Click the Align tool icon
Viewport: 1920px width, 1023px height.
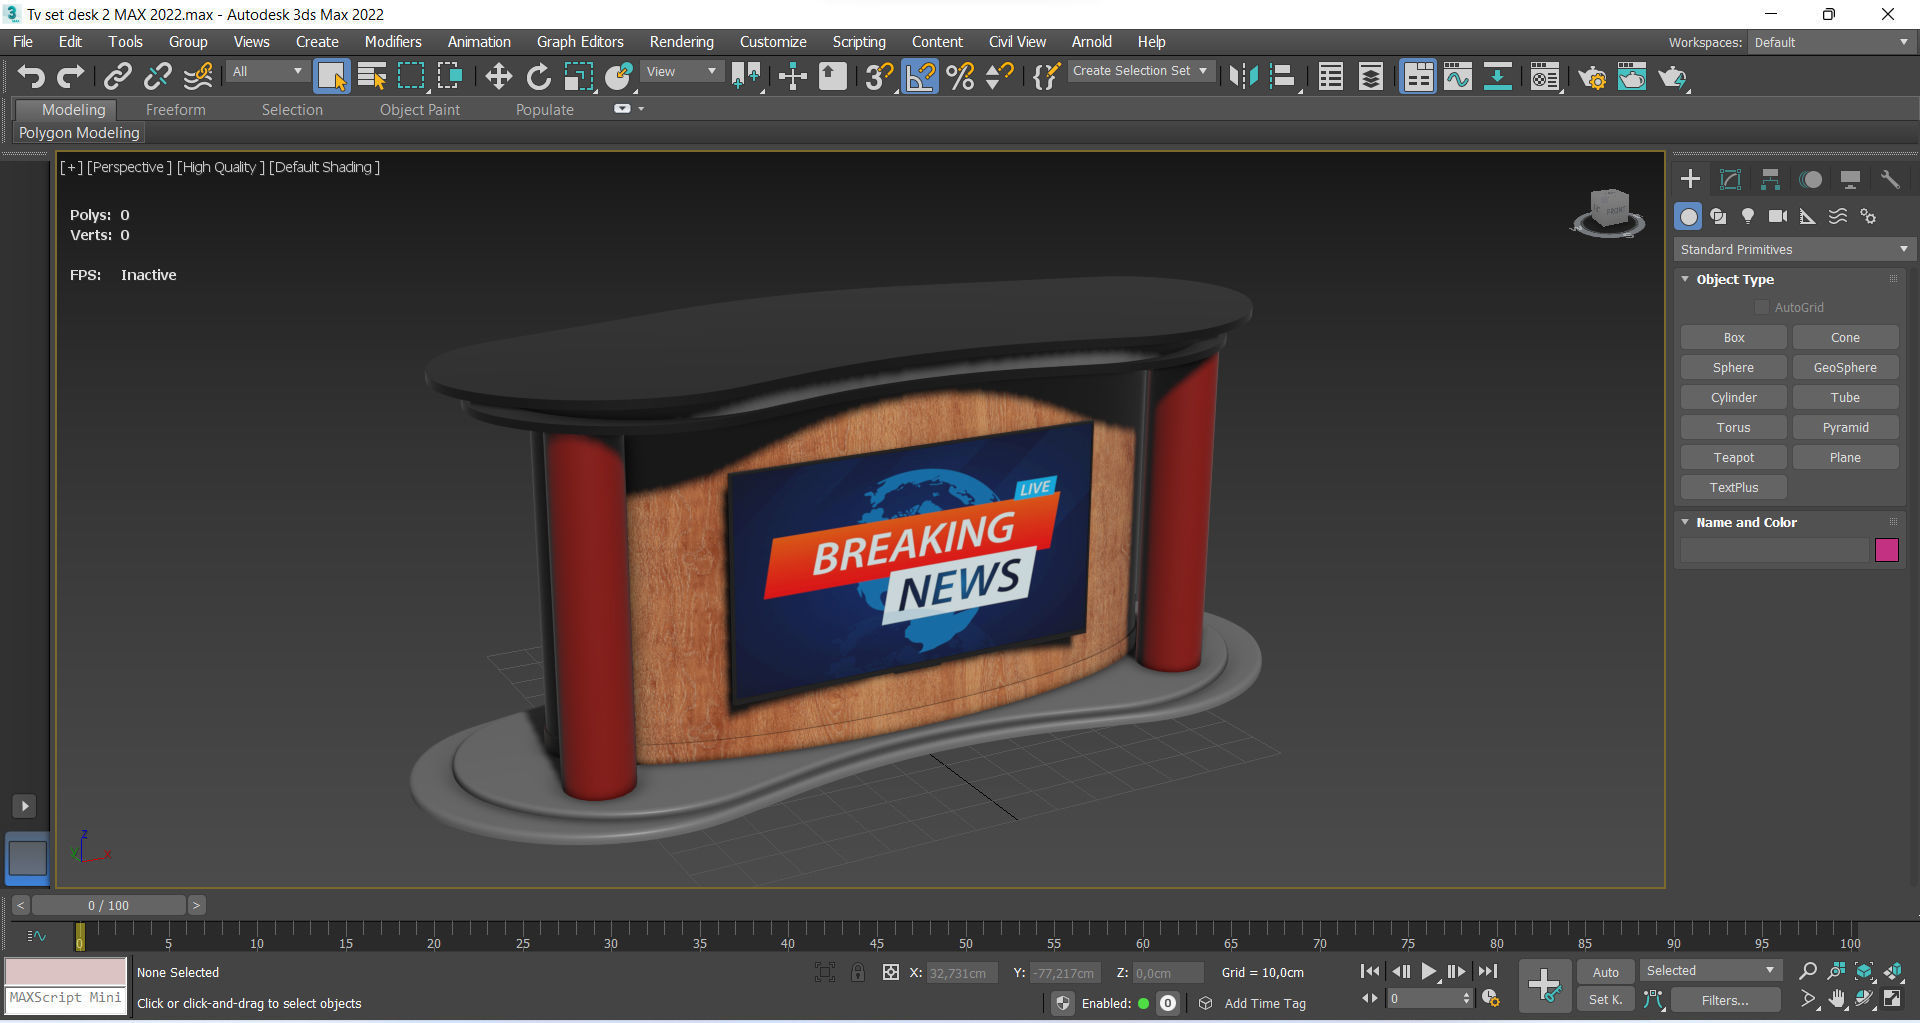pos(1283,77)
